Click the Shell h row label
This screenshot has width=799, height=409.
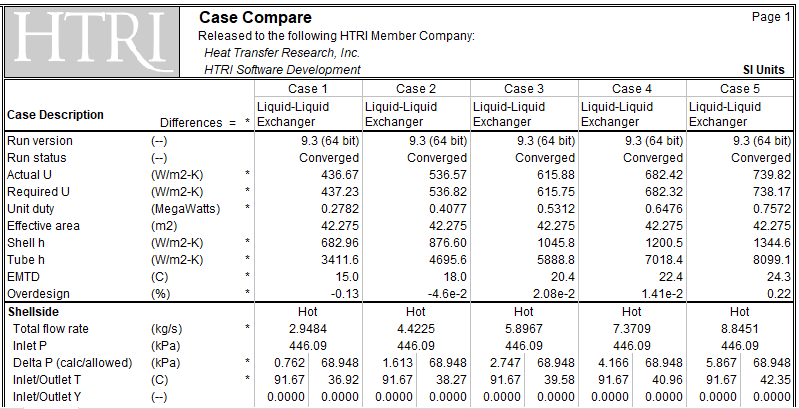[x=25, y=243]
